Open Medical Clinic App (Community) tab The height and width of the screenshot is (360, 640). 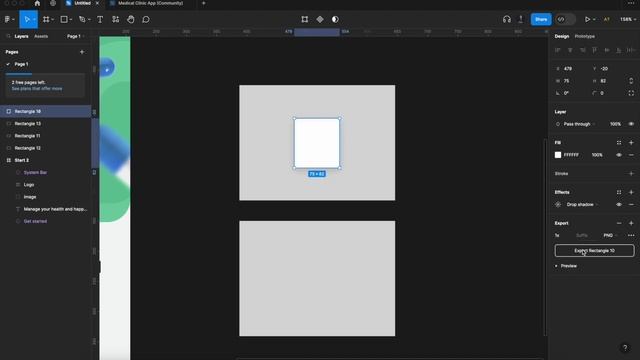click(150, 3)
